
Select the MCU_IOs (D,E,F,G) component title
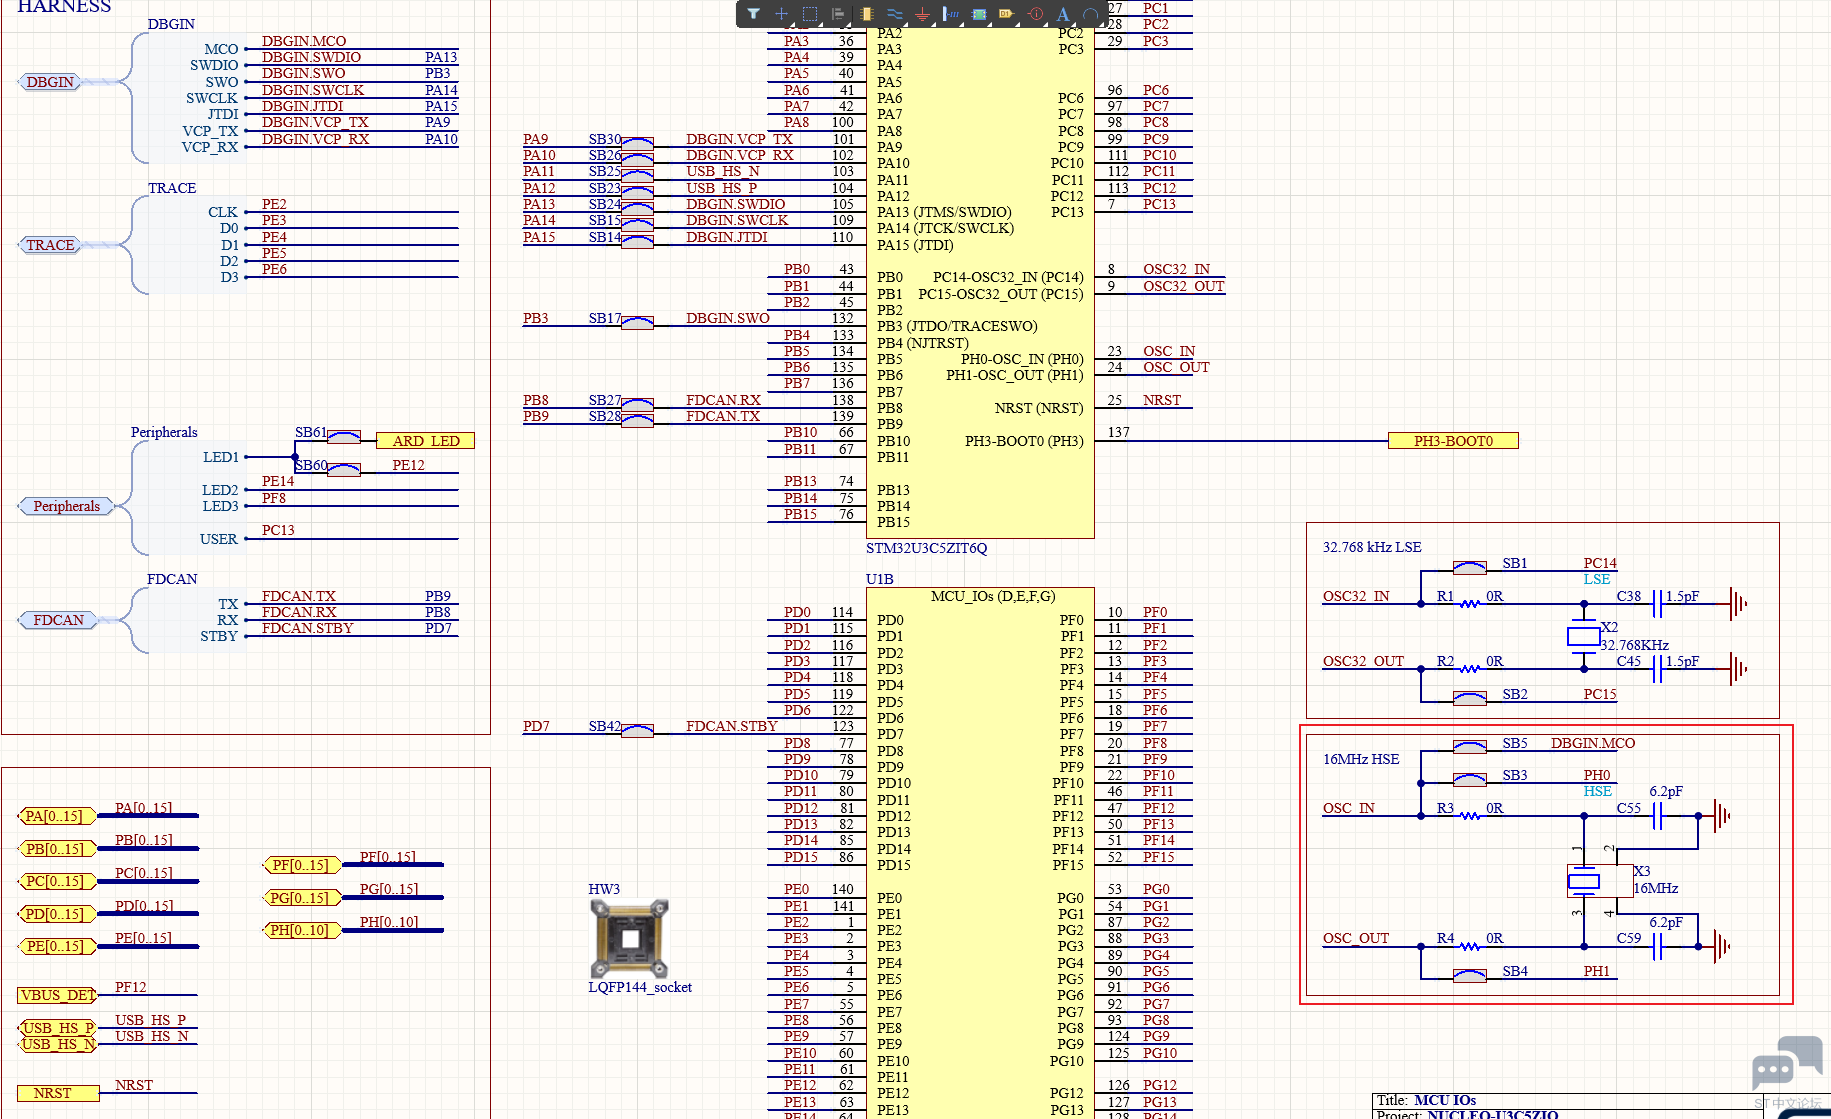pyautogui.click(x=993, y=596)
